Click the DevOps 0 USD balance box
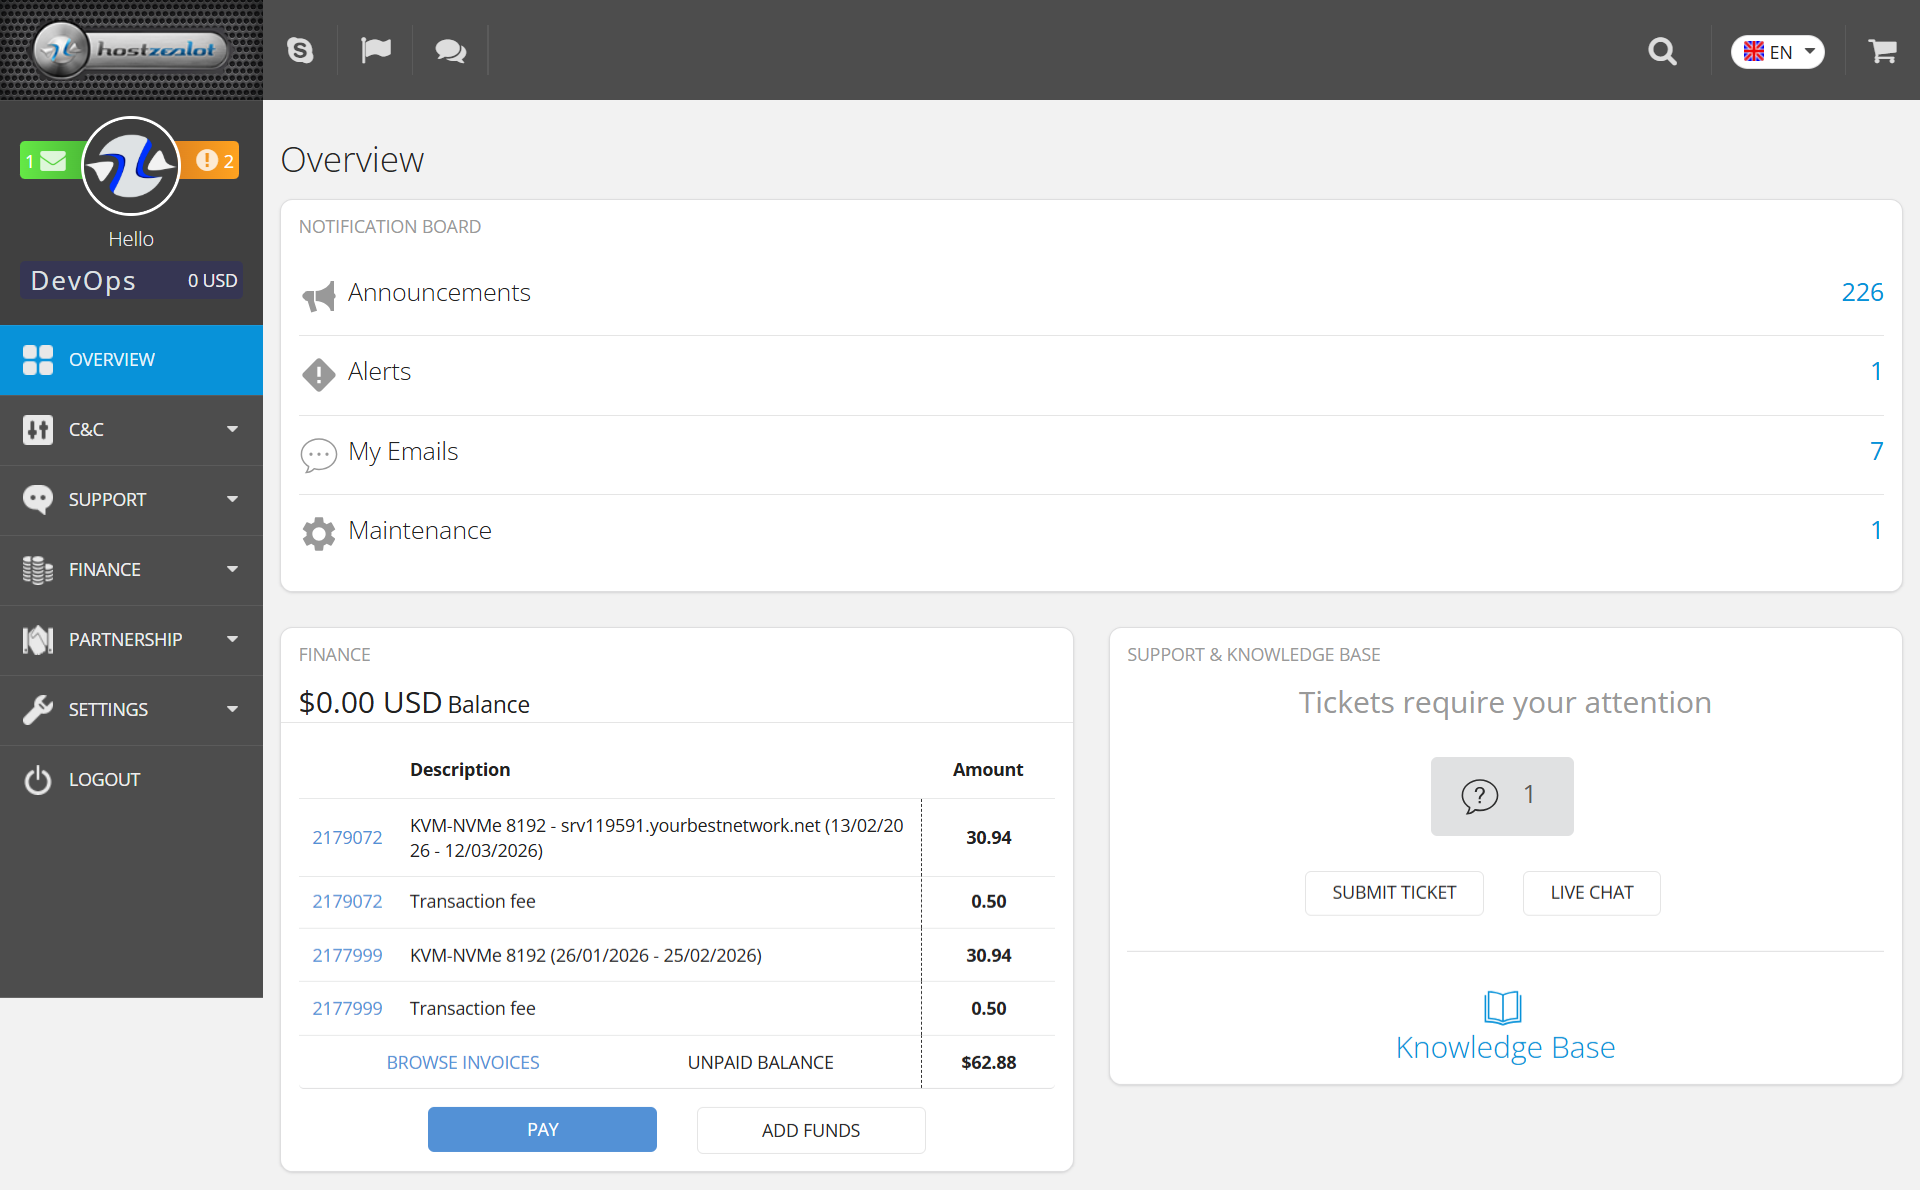This screenshot has width=1920, height=1192. (x=131, y=281)
